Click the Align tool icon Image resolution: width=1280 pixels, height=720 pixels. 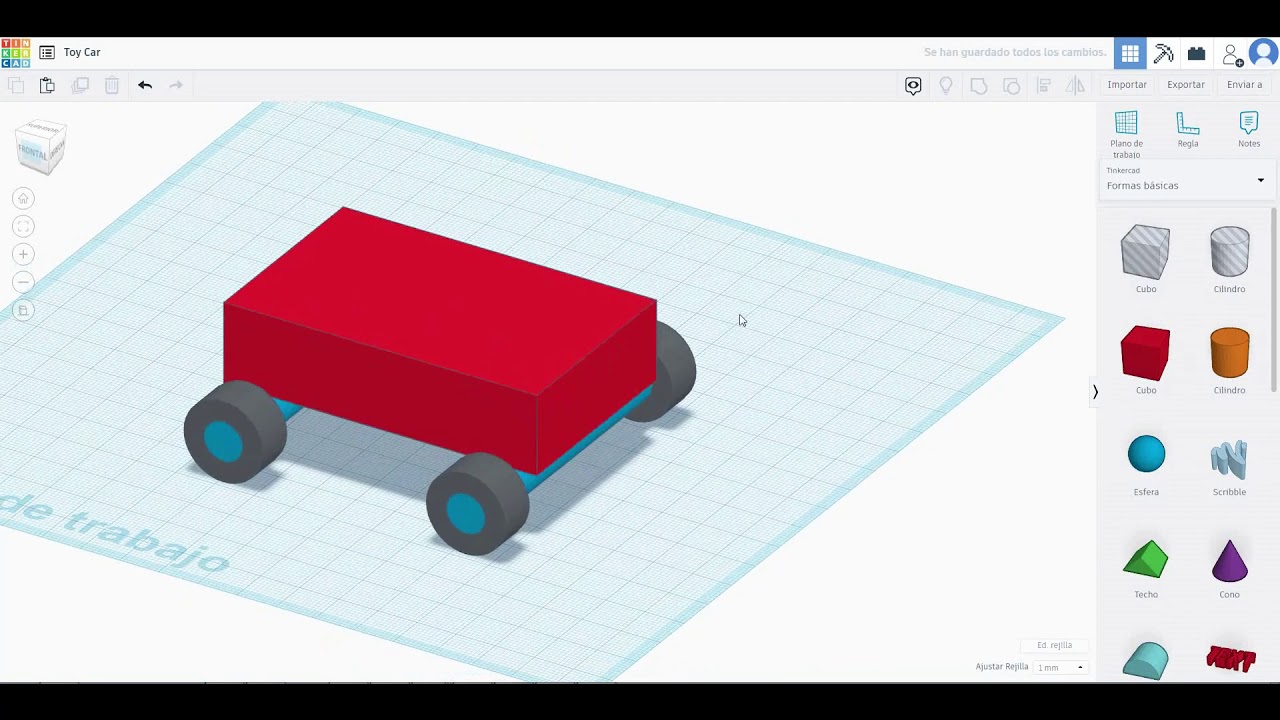(x=1044, y=85)
